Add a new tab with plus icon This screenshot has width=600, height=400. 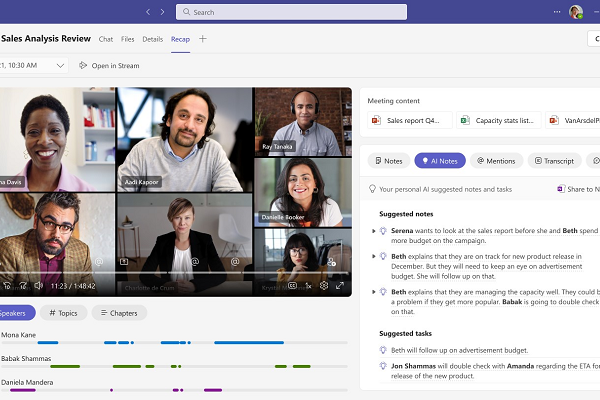(x=202, y=39)
